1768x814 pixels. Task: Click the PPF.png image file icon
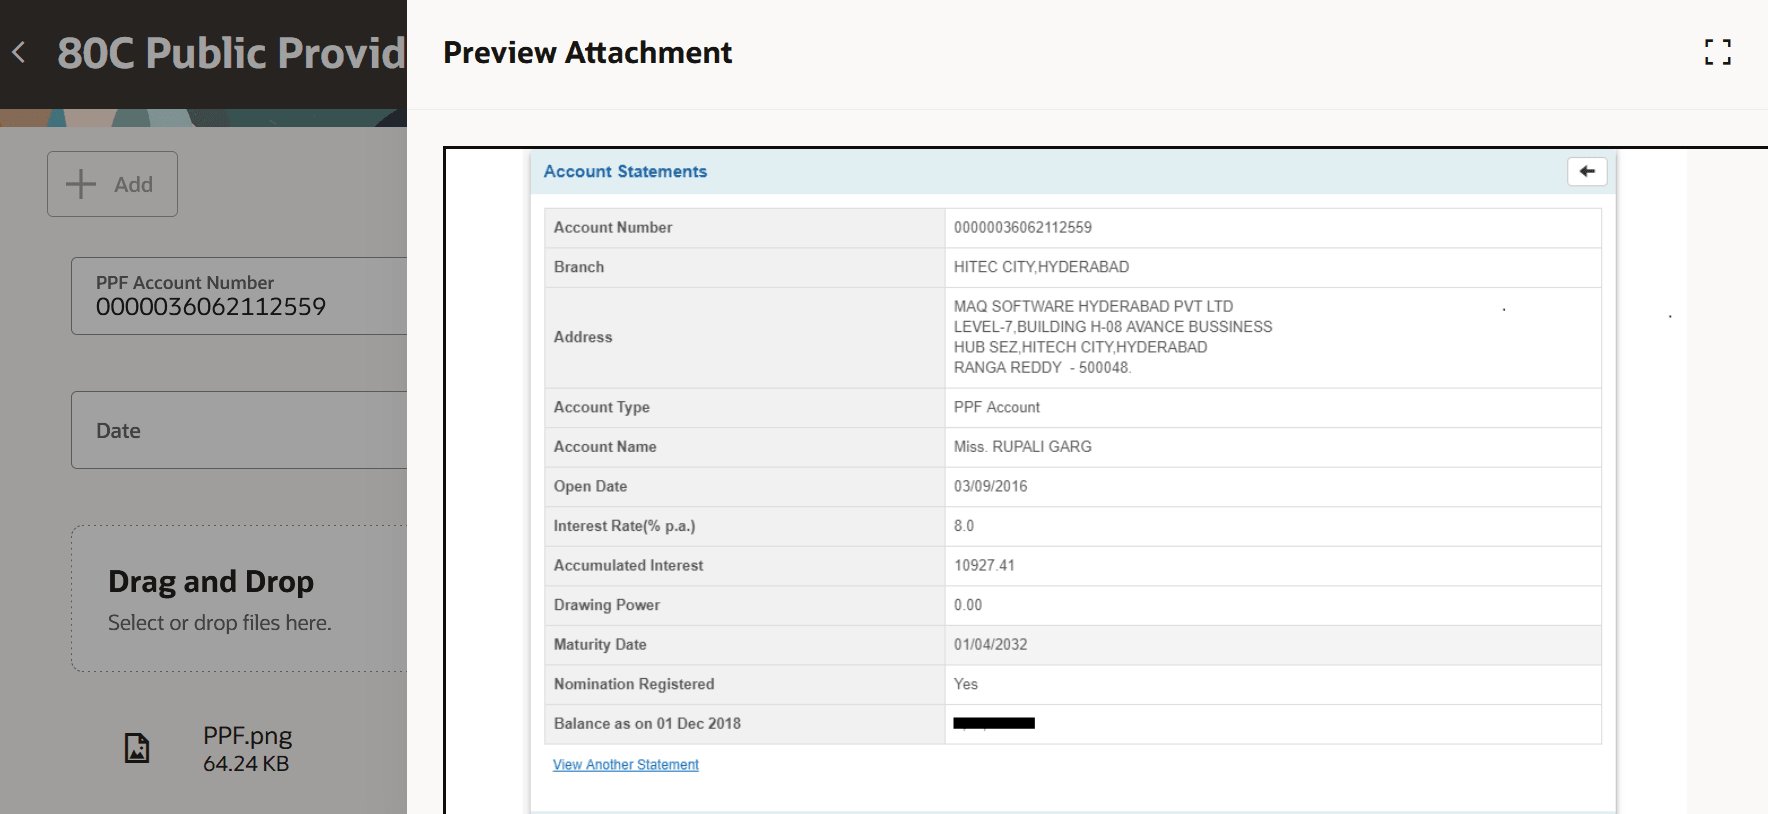tap(137, 748)
